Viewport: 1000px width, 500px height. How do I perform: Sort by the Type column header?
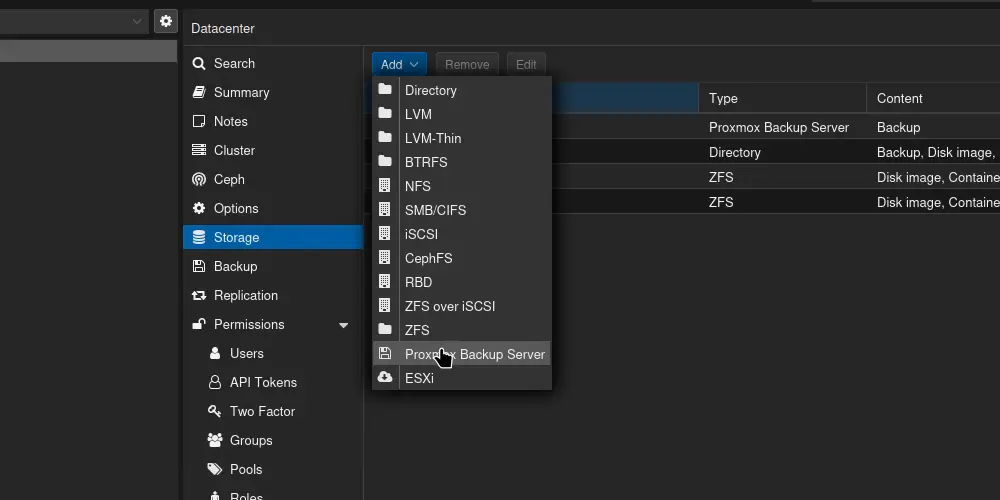click(783, 98)
